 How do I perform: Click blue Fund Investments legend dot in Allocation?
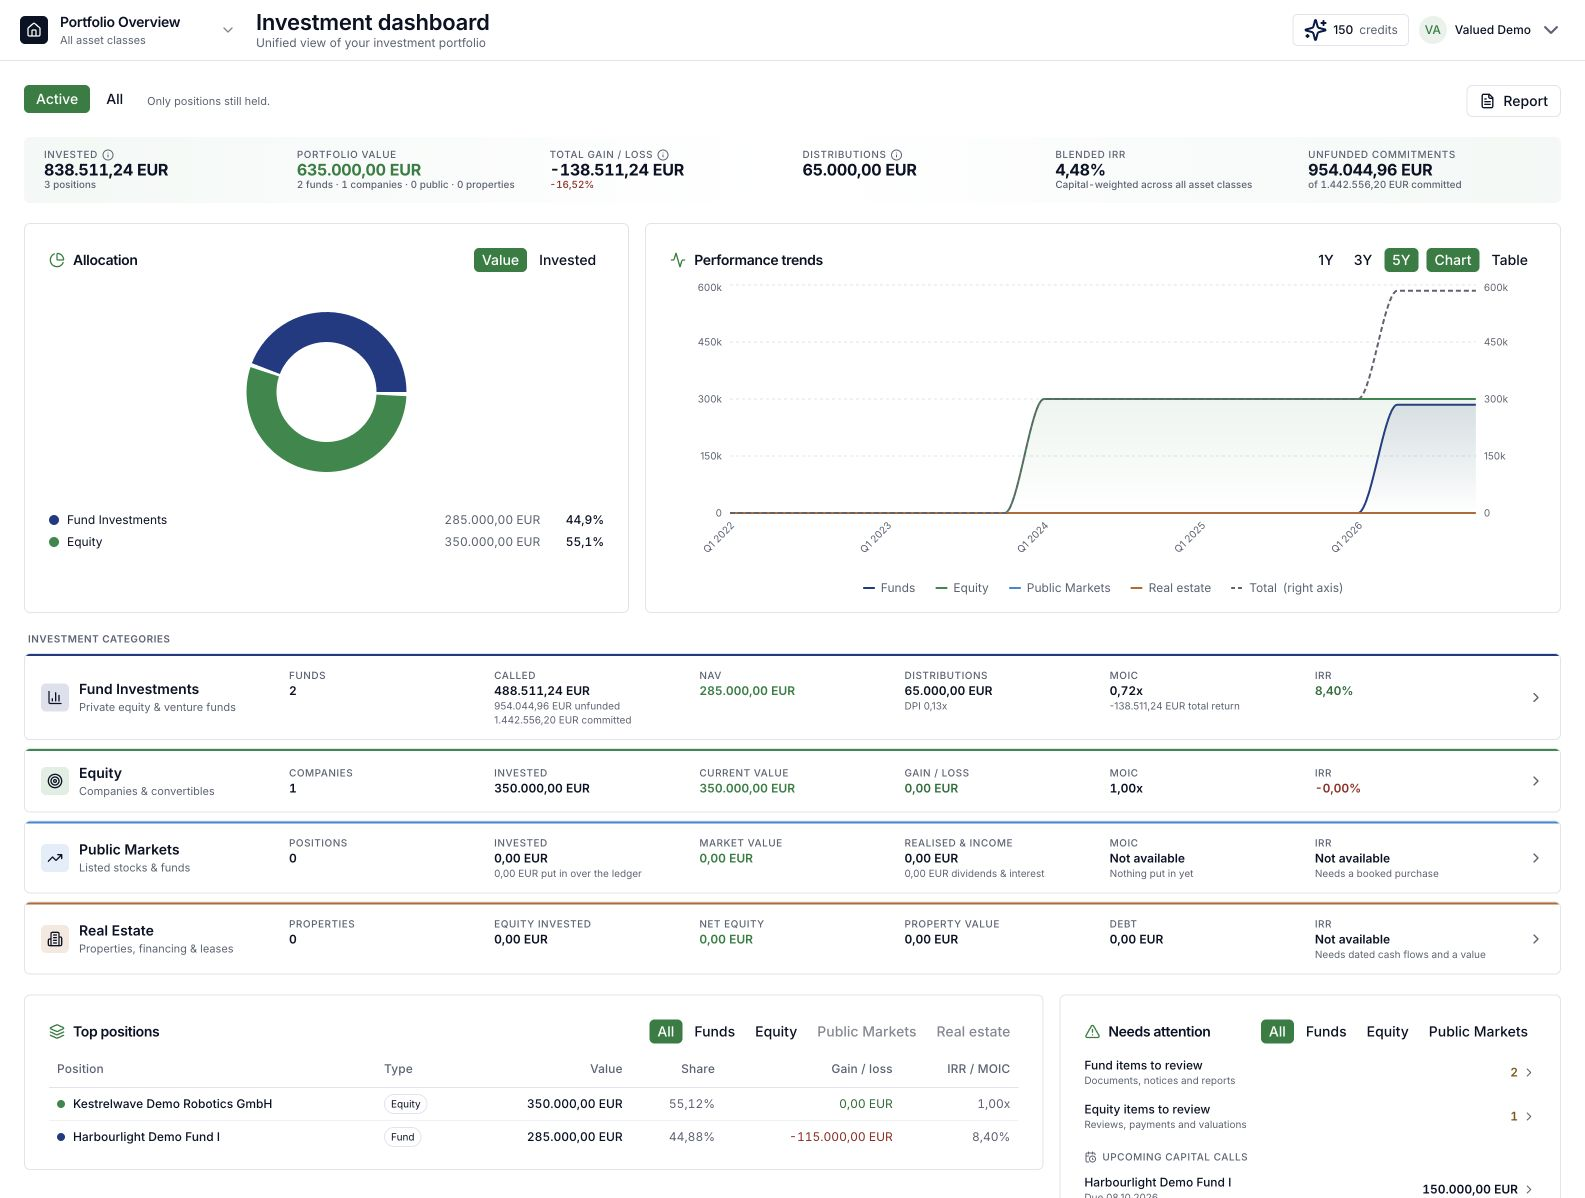tap(54, 520)
